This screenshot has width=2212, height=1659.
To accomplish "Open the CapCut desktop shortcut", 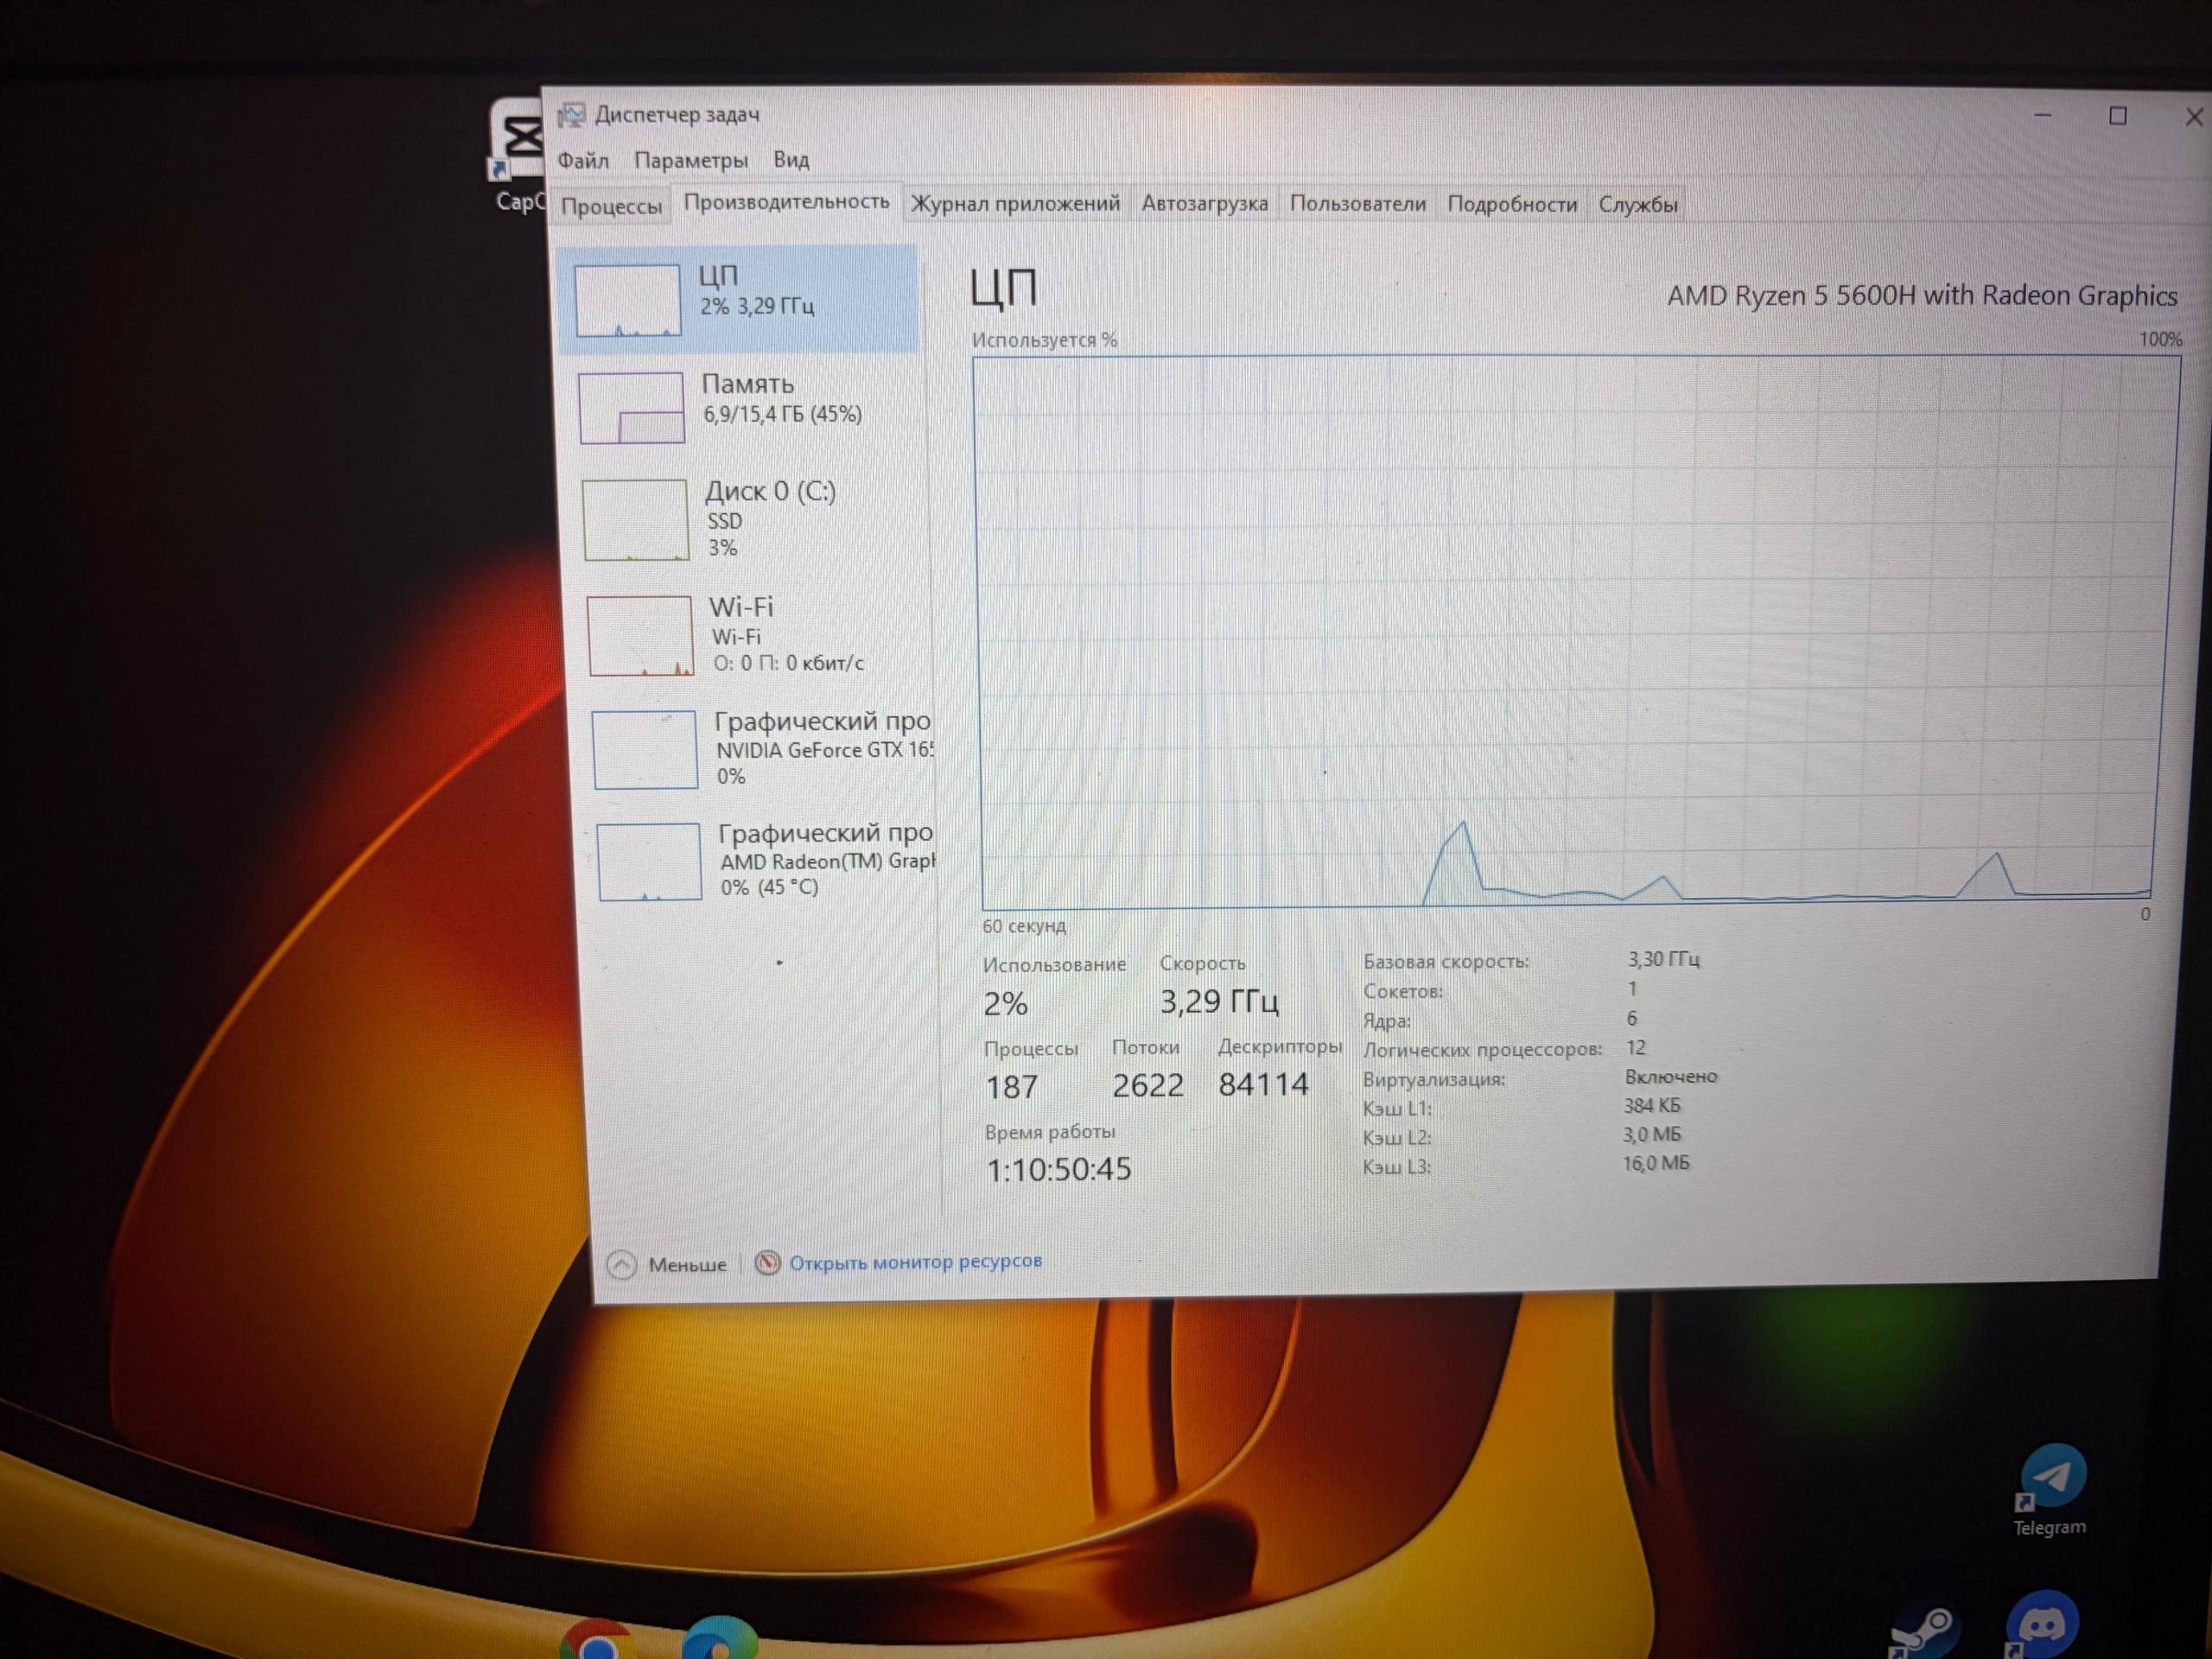I will pyautogui.click(x=517, y=155).
